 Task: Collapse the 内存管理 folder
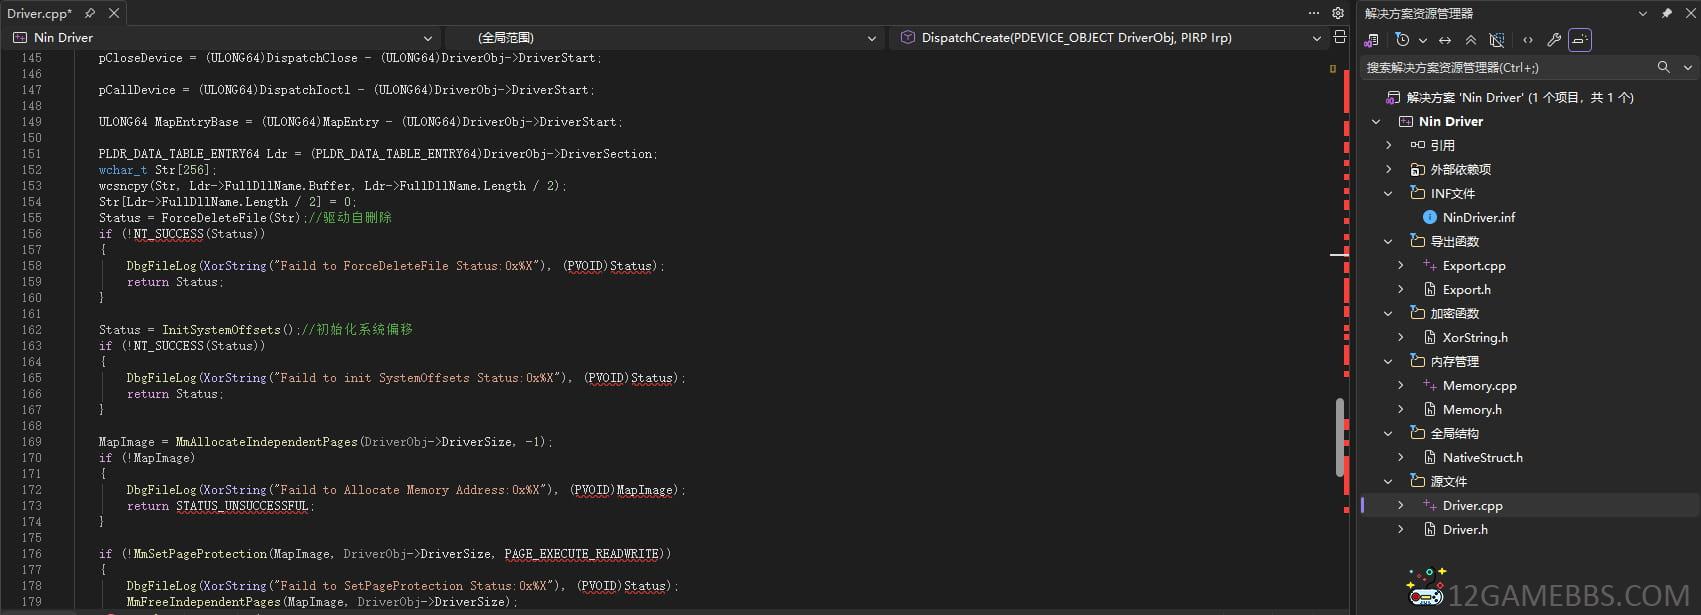point(1388,361)
